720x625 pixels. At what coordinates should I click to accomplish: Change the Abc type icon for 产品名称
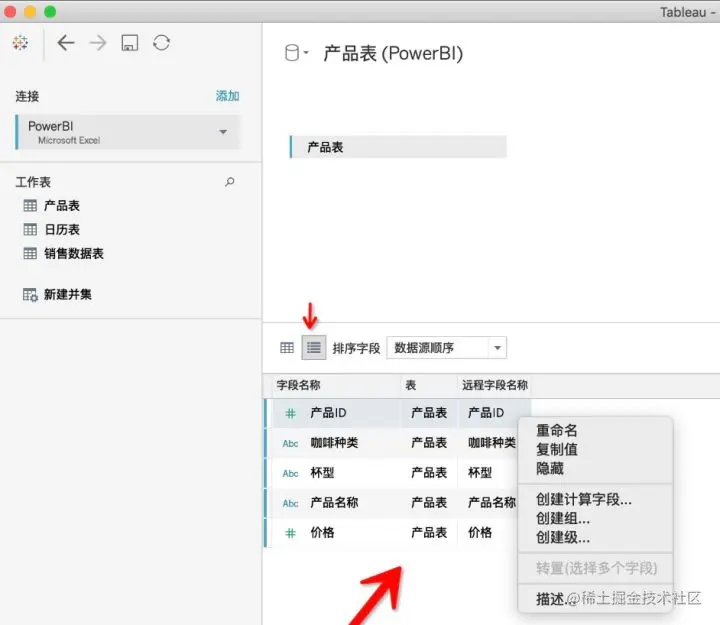click(291, 503)
